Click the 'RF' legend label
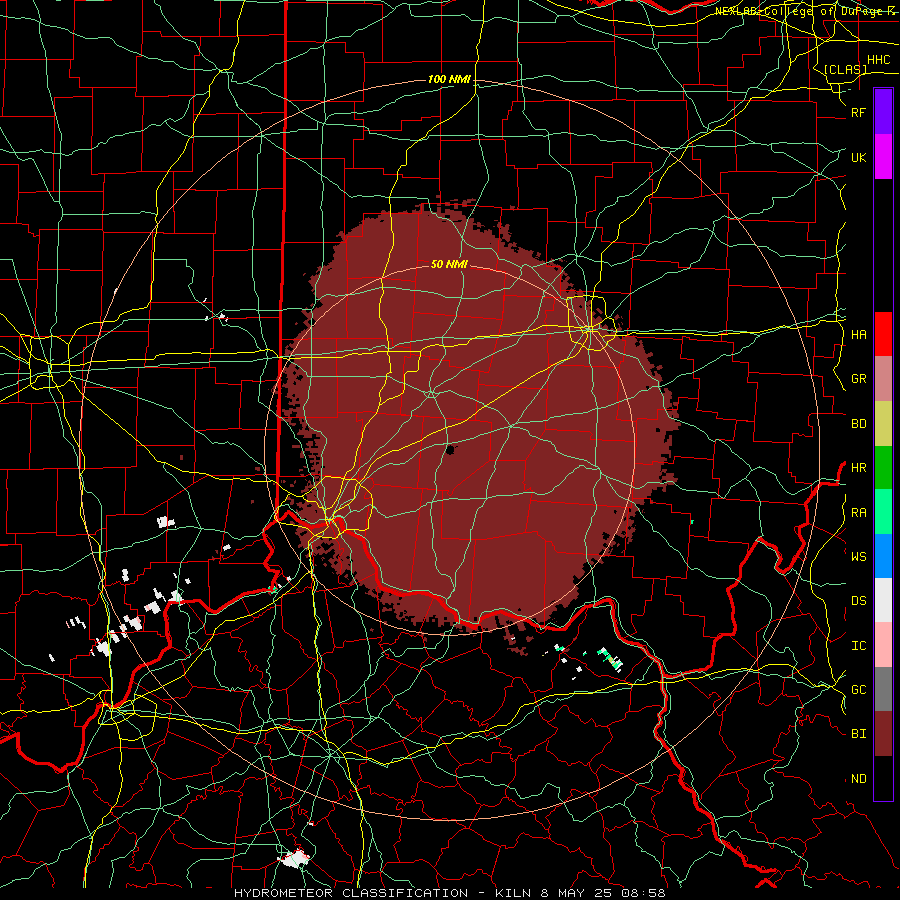Image resolution: width=900 pixels, height=900 pixels. [858, 112]
